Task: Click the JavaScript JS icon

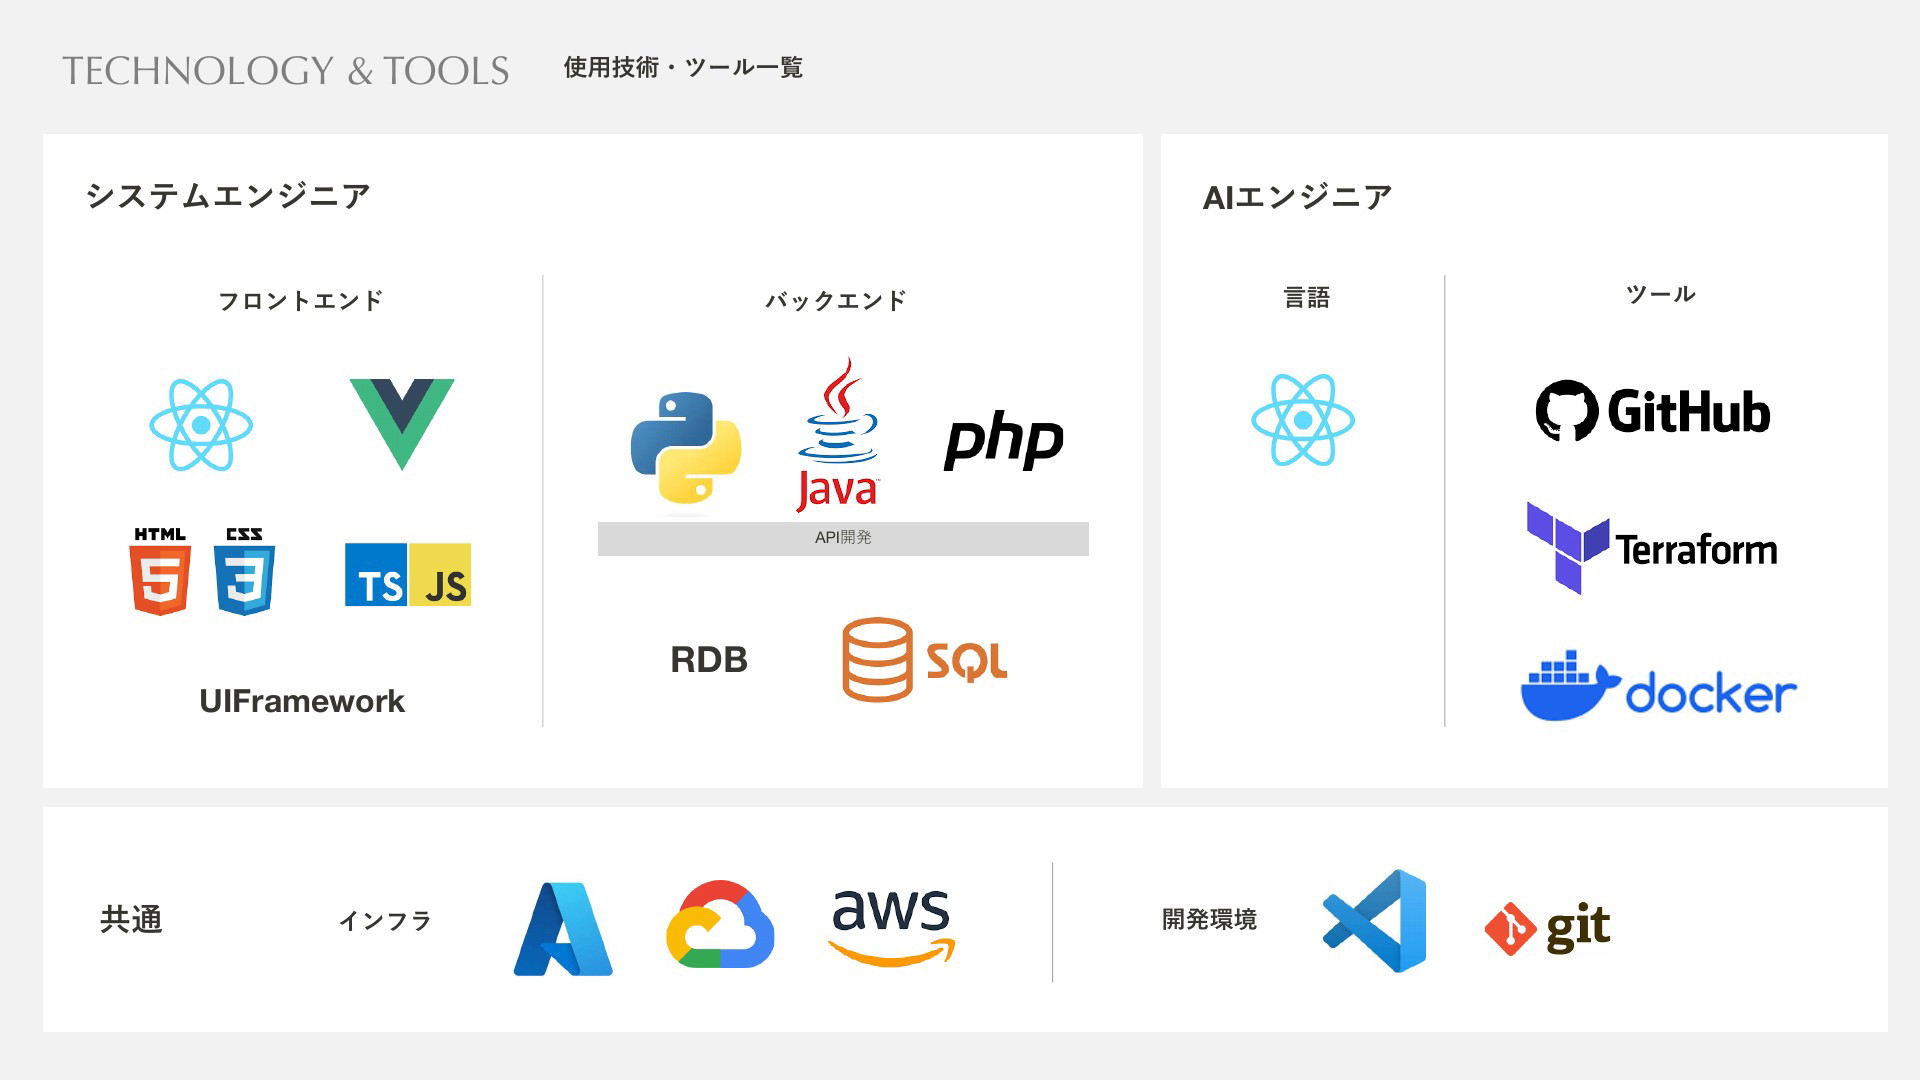Action: (440, 575)
